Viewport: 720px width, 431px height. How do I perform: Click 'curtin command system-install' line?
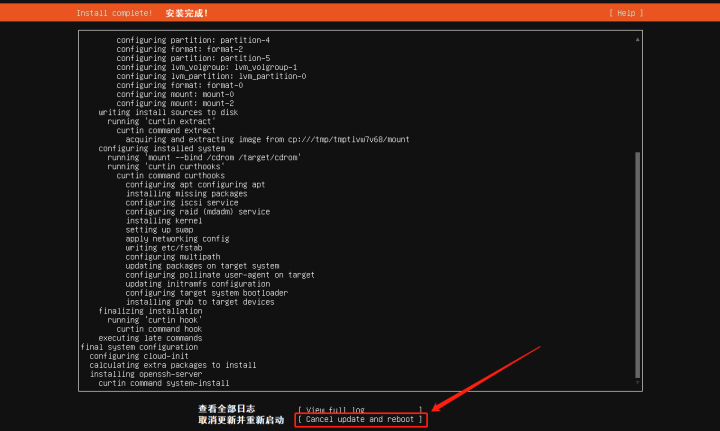pyautogui.click(x=163, y=383)
